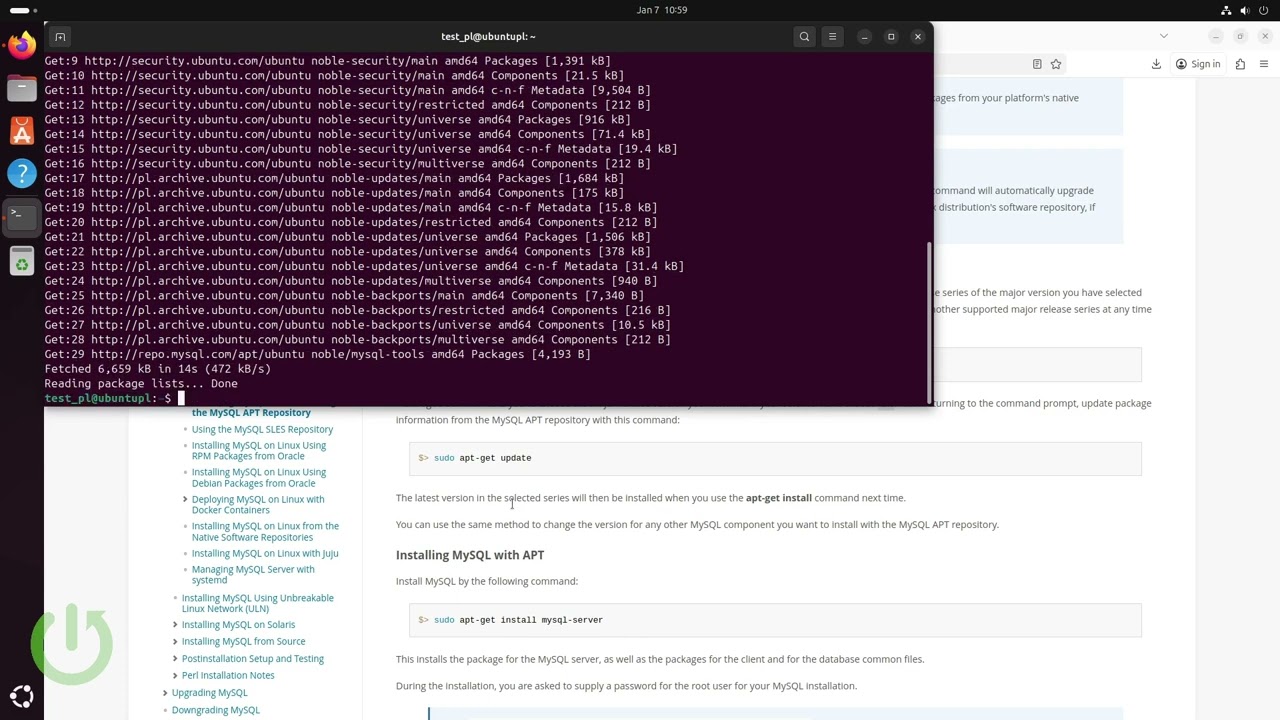The image size is (1280, 720).
Task: Click the Terminal icon in dock
Action: [22, 218]
